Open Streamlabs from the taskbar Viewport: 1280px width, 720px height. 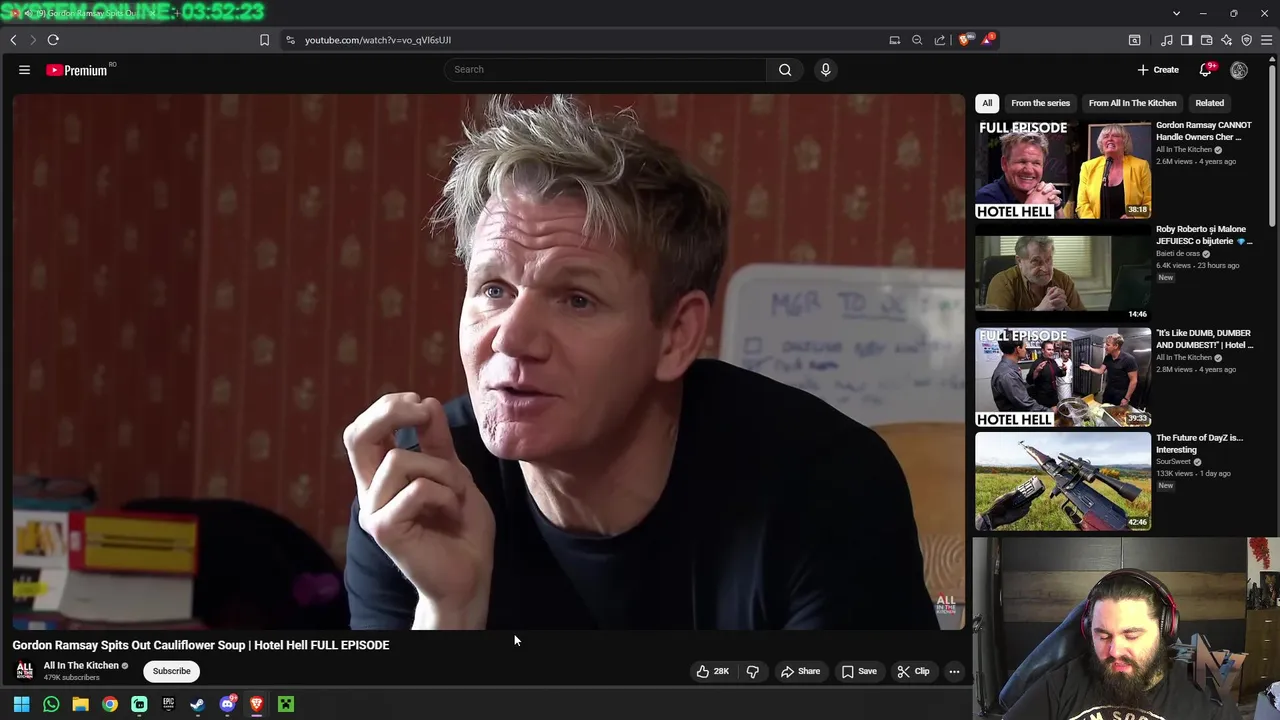pyautogui.click(x=139, y=704)
